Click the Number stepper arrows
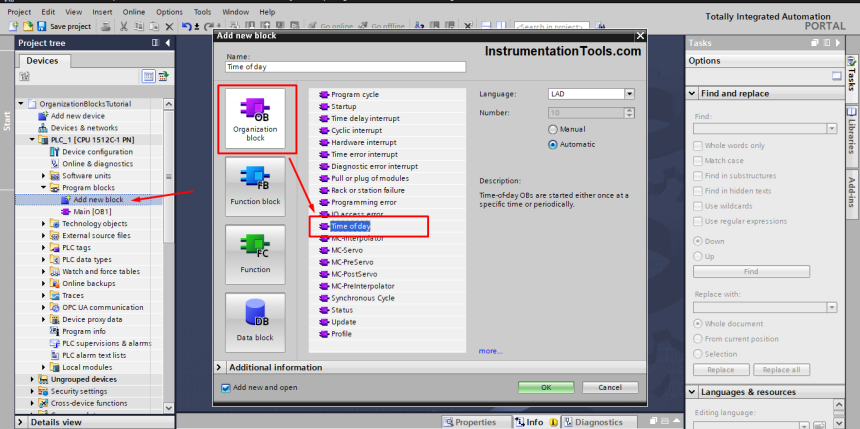Image resolution: width=860 pixels, height=429 pixels. point(630,112)
